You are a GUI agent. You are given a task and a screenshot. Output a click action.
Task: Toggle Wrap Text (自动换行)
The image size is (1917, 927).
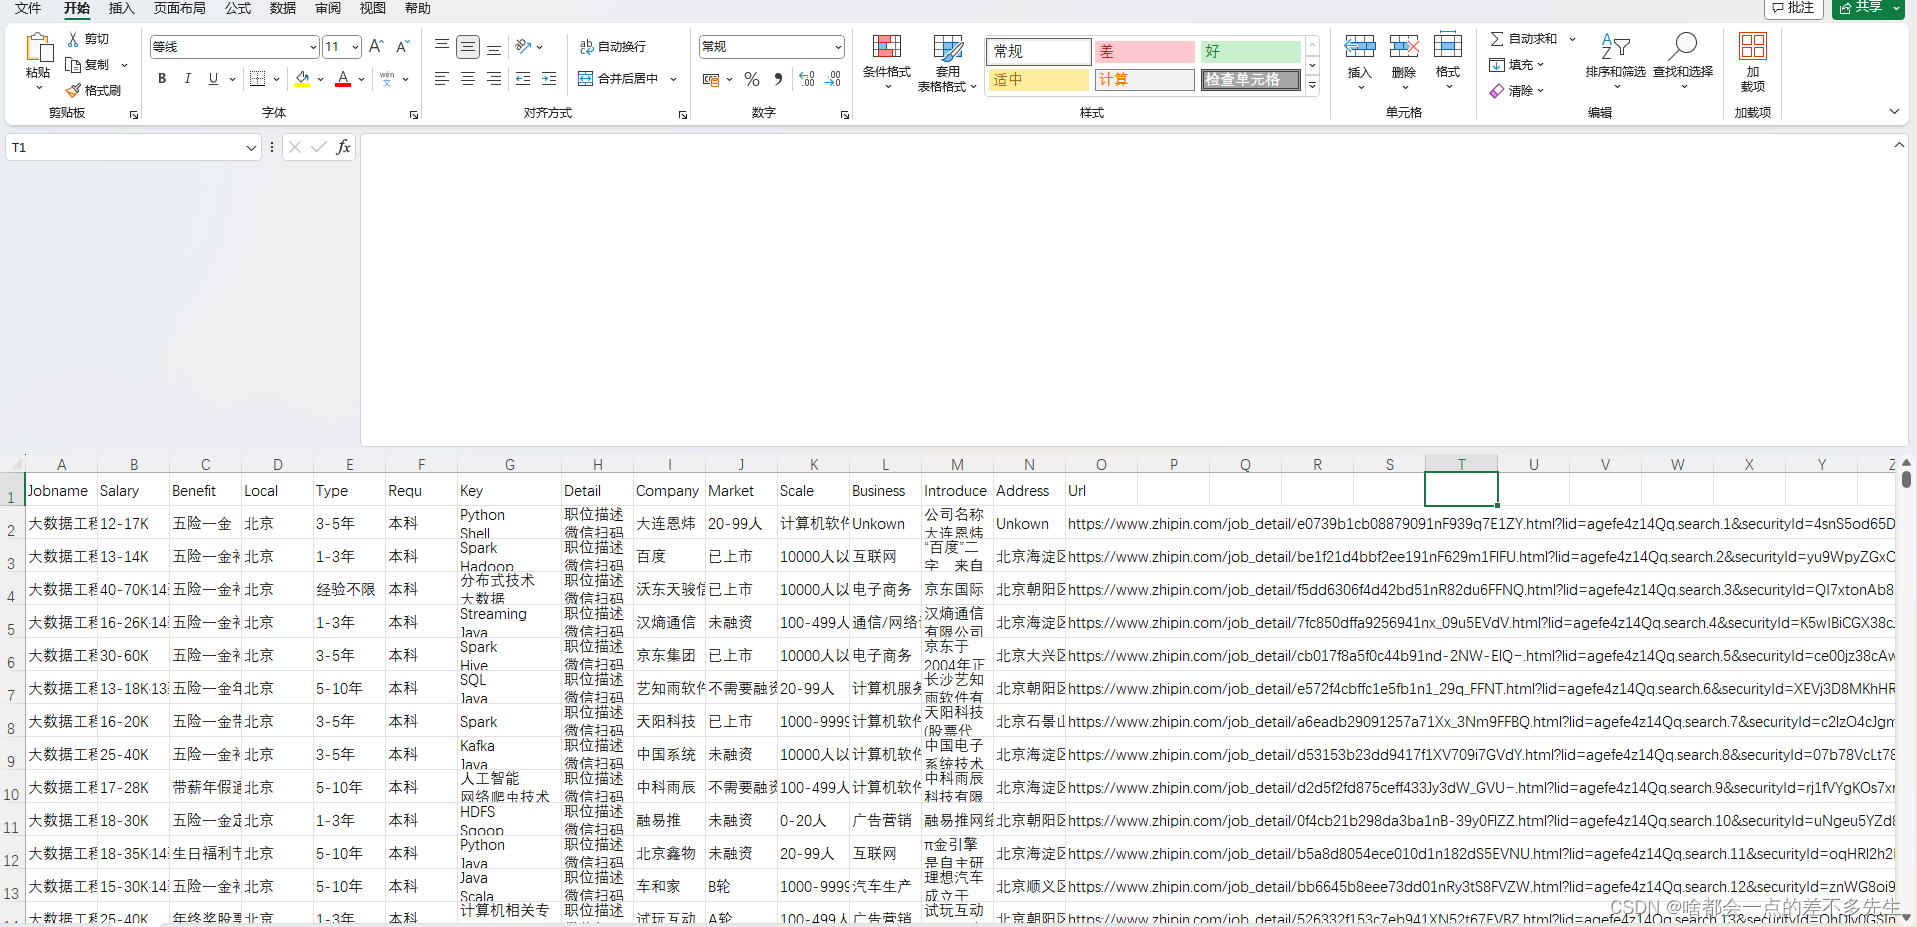tap(613, 47)
